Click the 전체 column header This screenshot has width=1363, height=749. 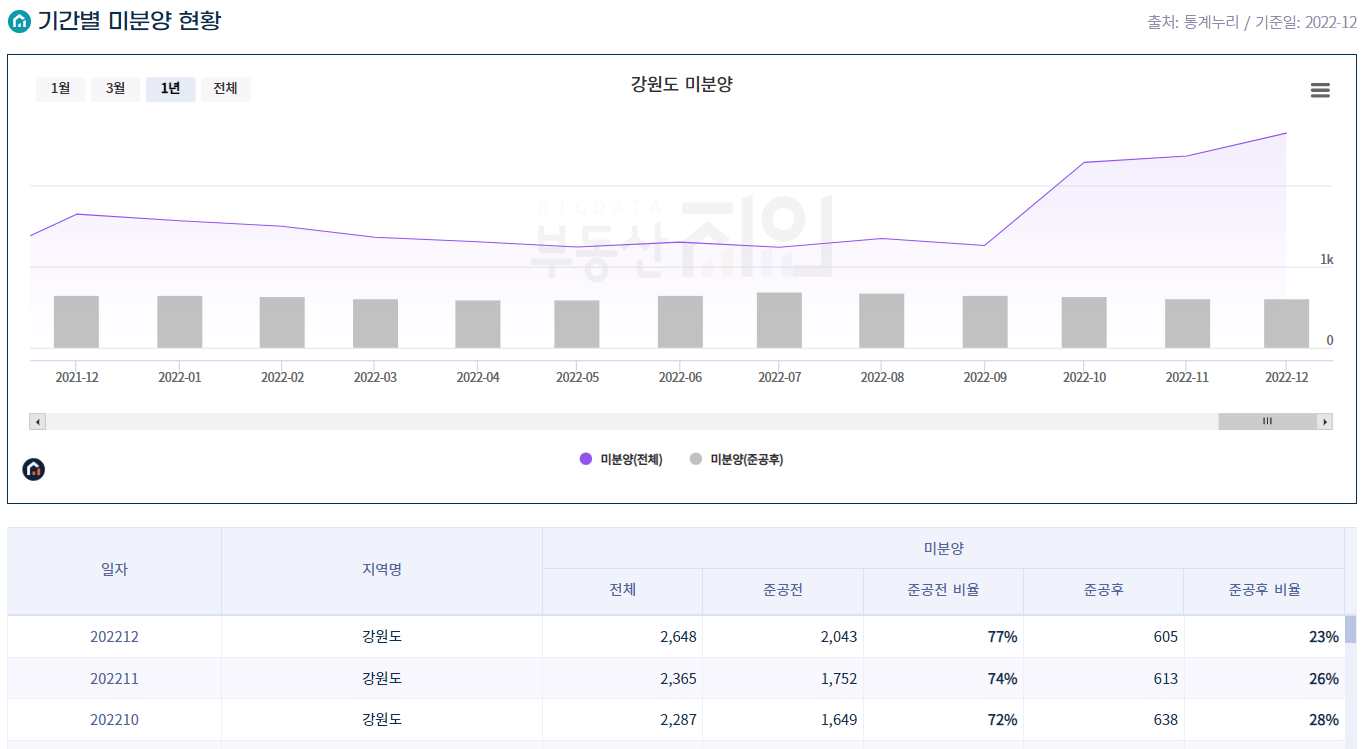pos(623,592)
